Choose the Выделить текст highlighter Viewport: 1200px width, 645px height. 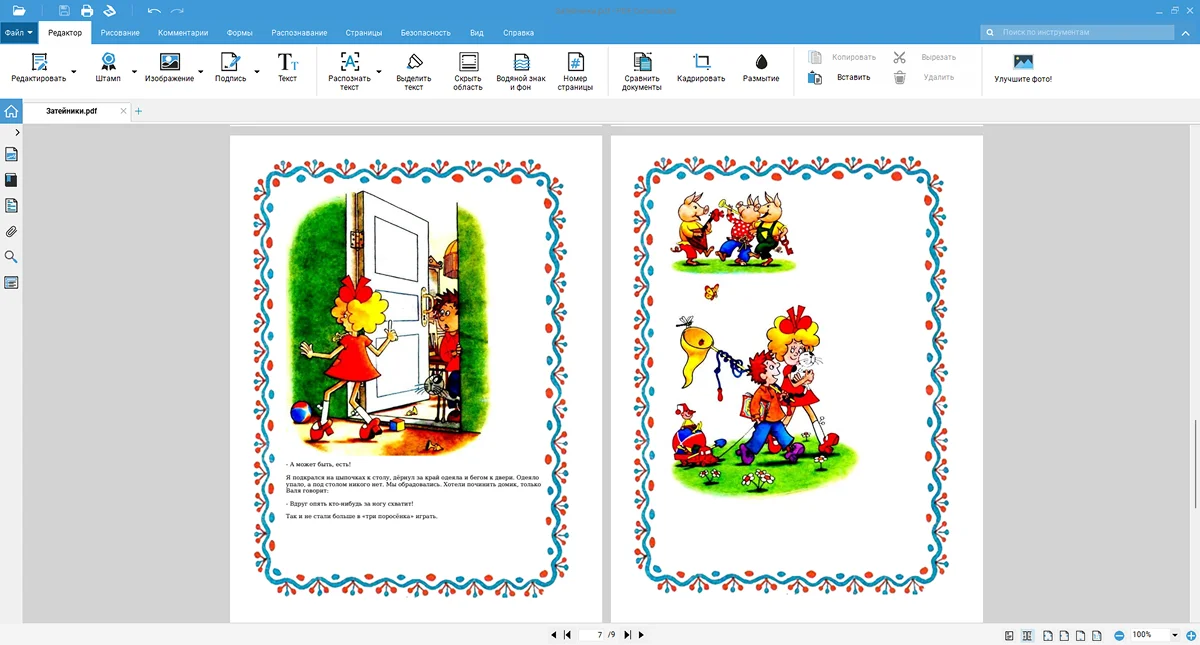click(414, 72)
